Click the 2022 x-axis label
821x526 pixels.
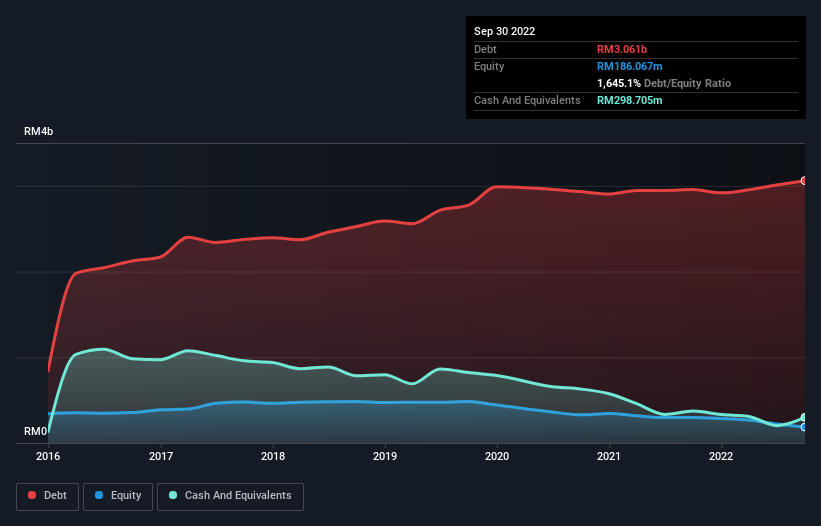tap(721, 456)
